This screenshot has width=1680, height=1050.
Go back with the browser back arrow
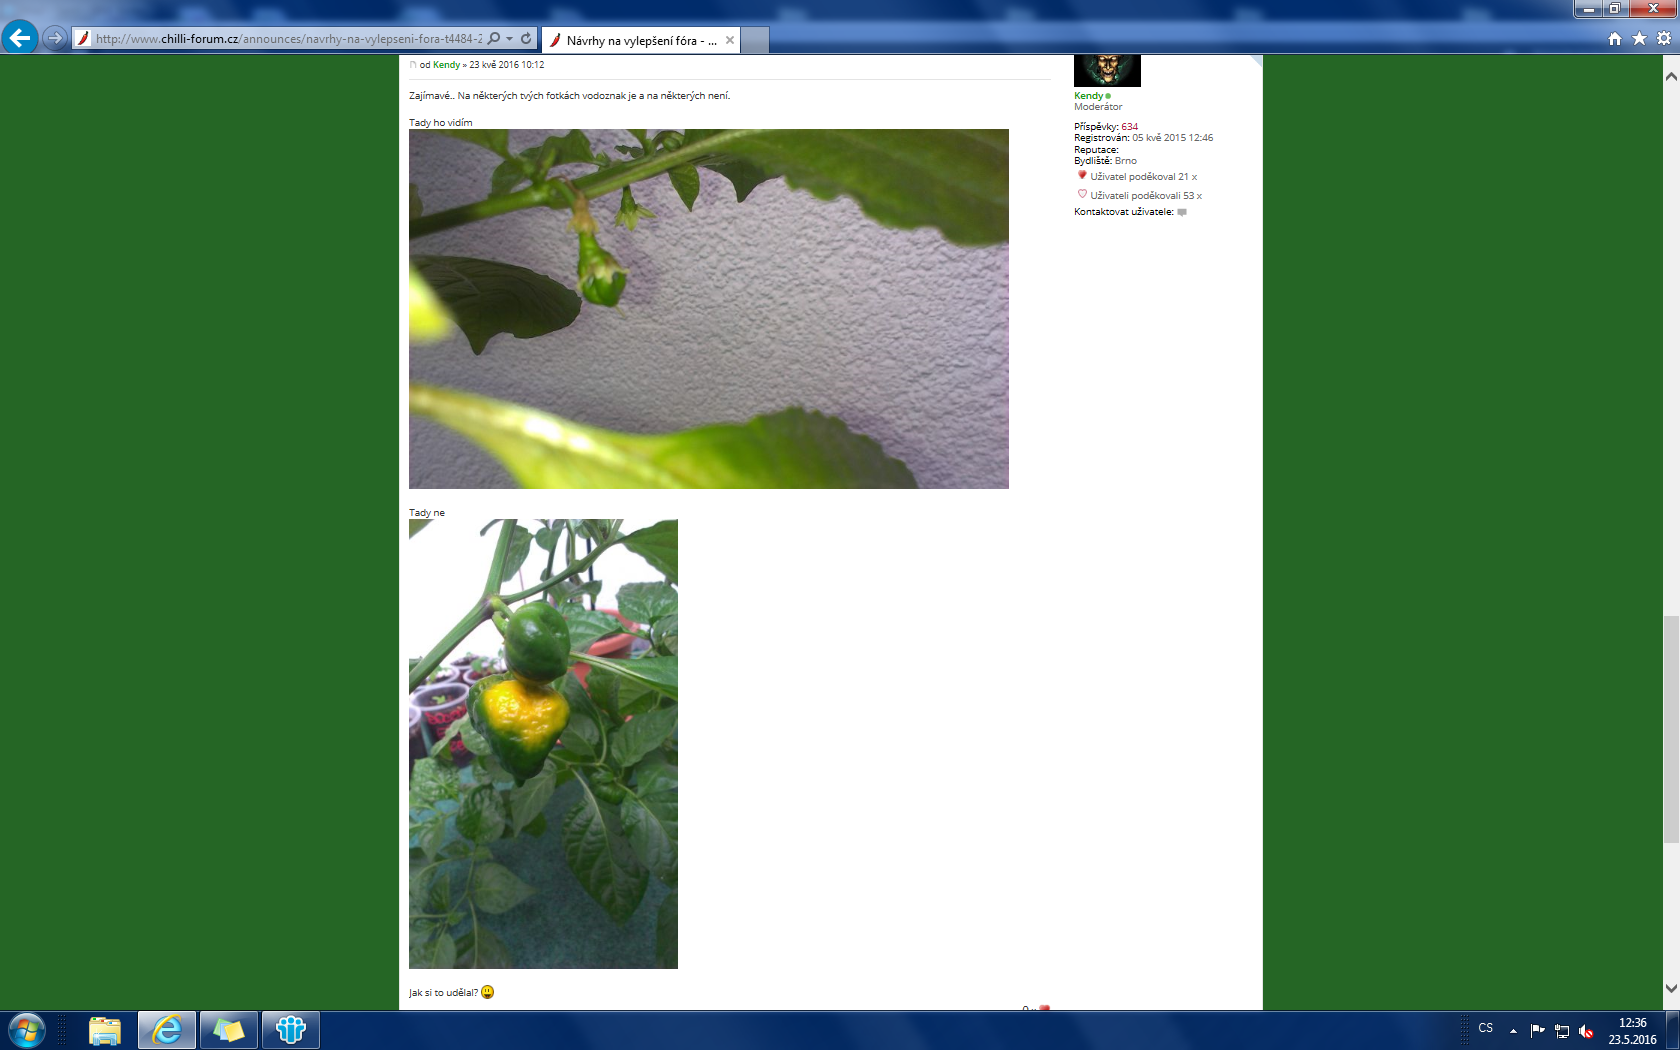tap(19, 38)
